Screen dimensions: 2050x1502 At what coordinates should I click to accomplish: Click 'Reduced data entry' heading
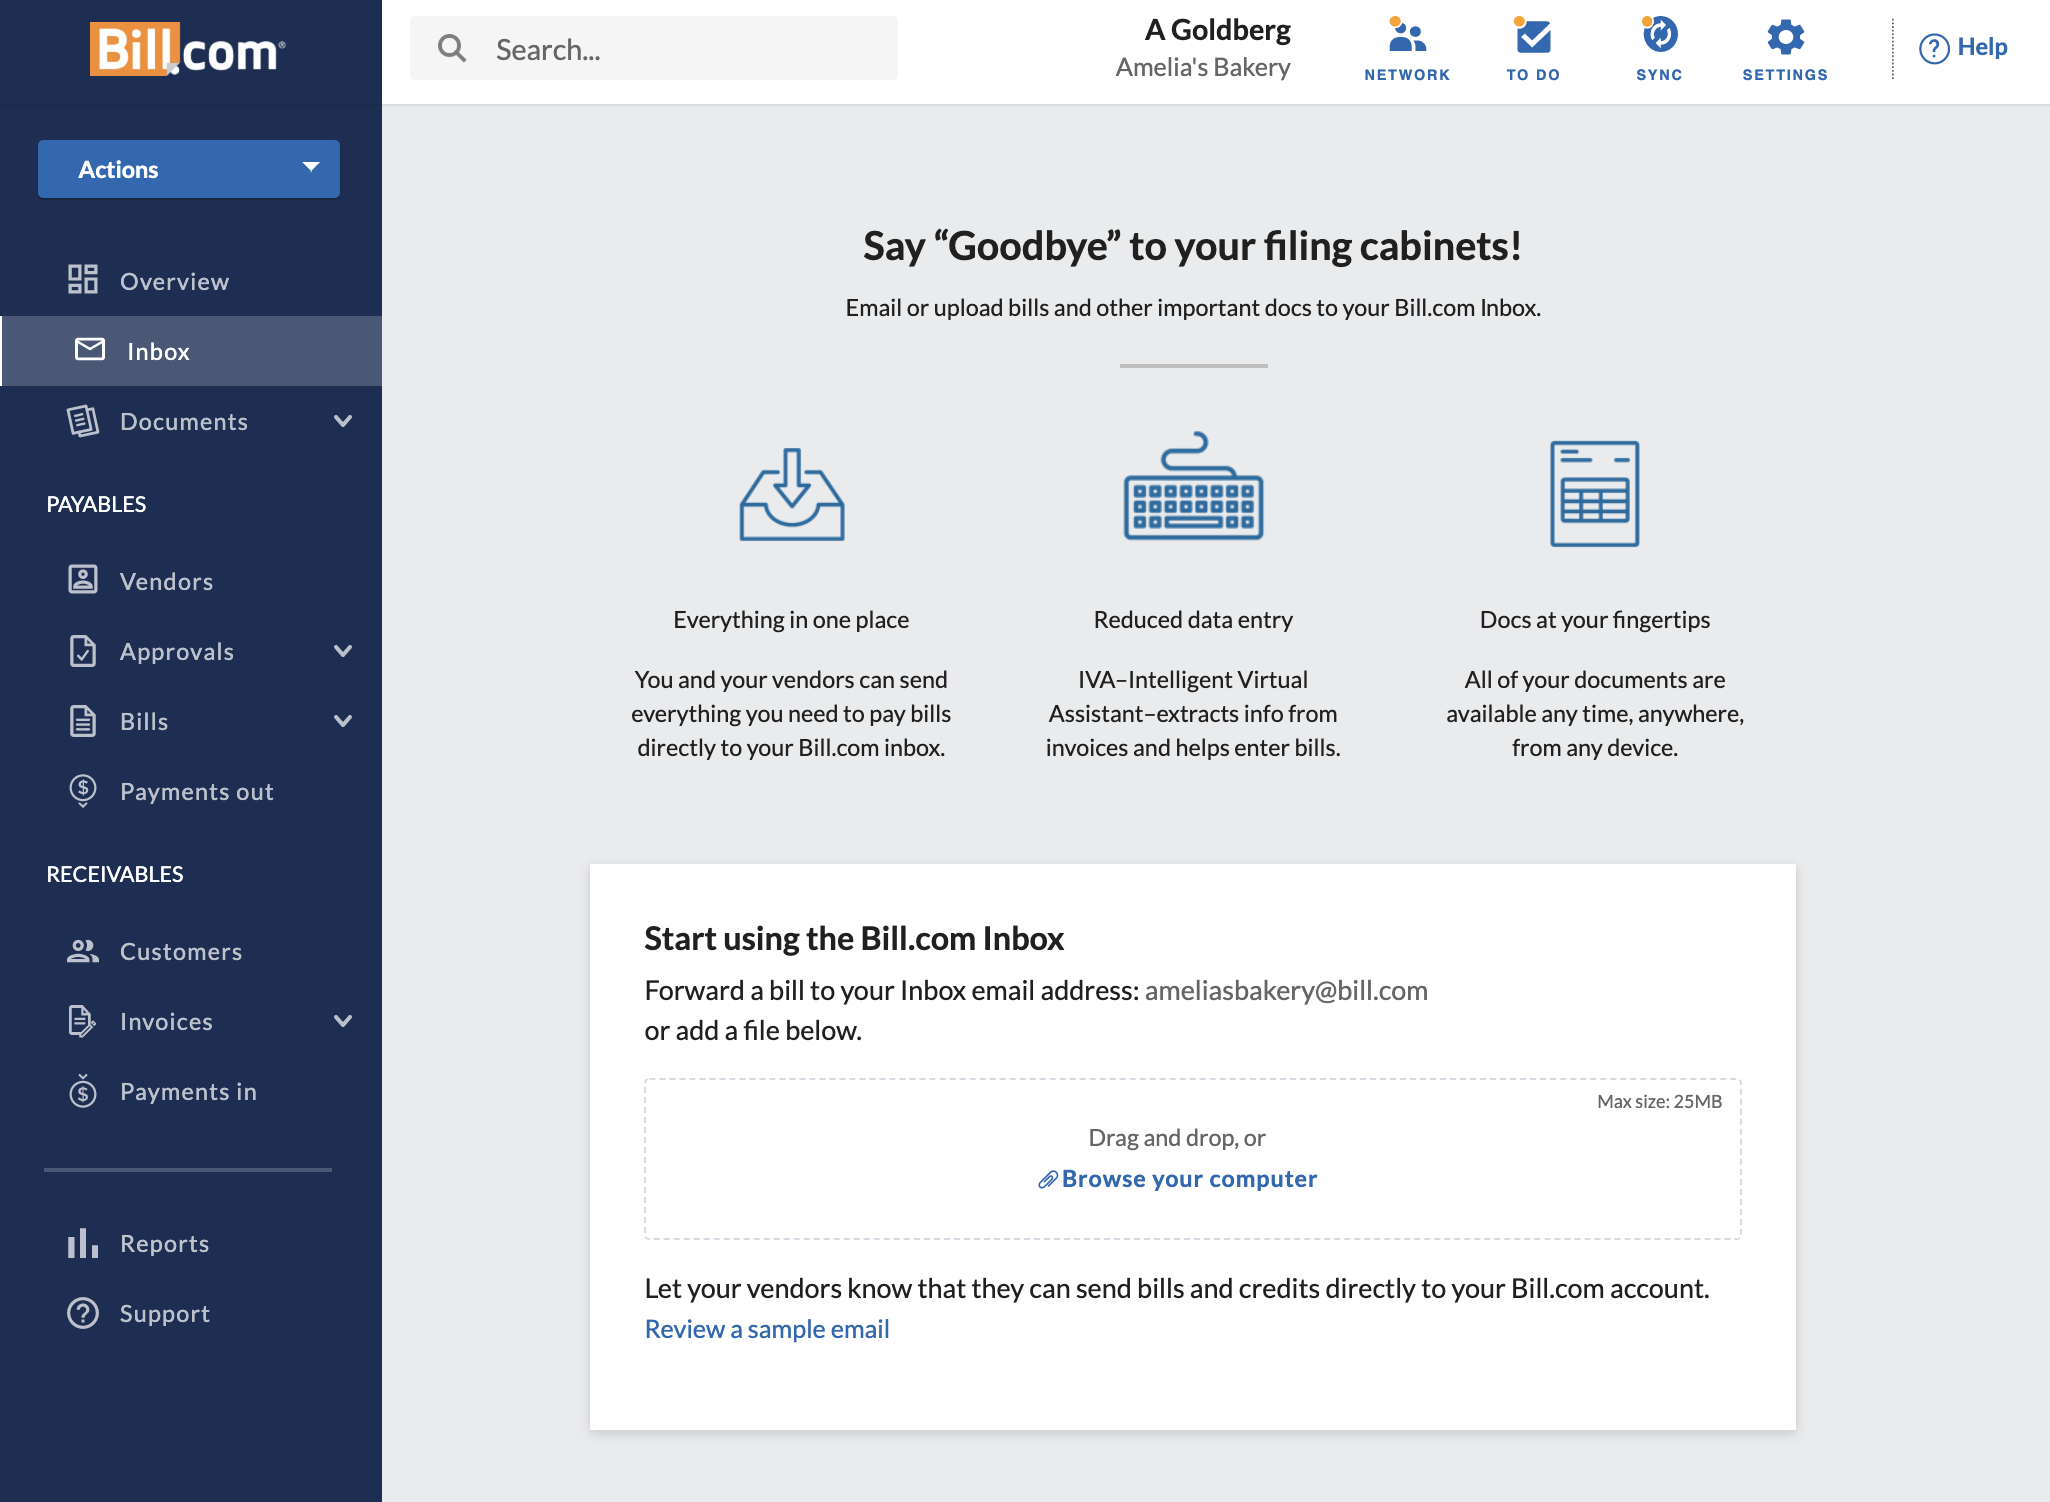tap(1193, 620)
